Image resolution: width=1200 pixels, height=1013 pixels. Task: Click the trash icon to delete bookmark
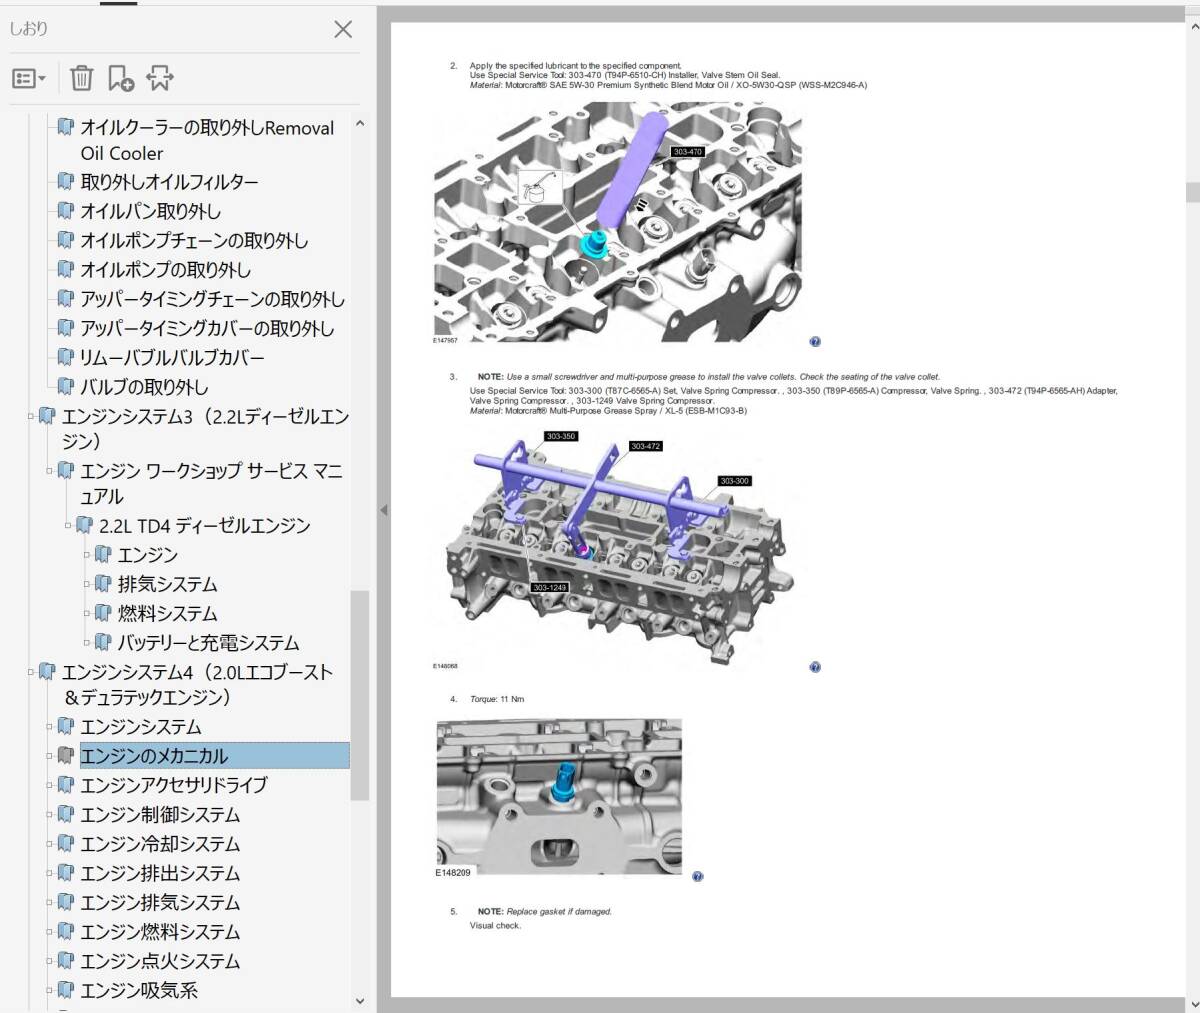tap(82, 78)
